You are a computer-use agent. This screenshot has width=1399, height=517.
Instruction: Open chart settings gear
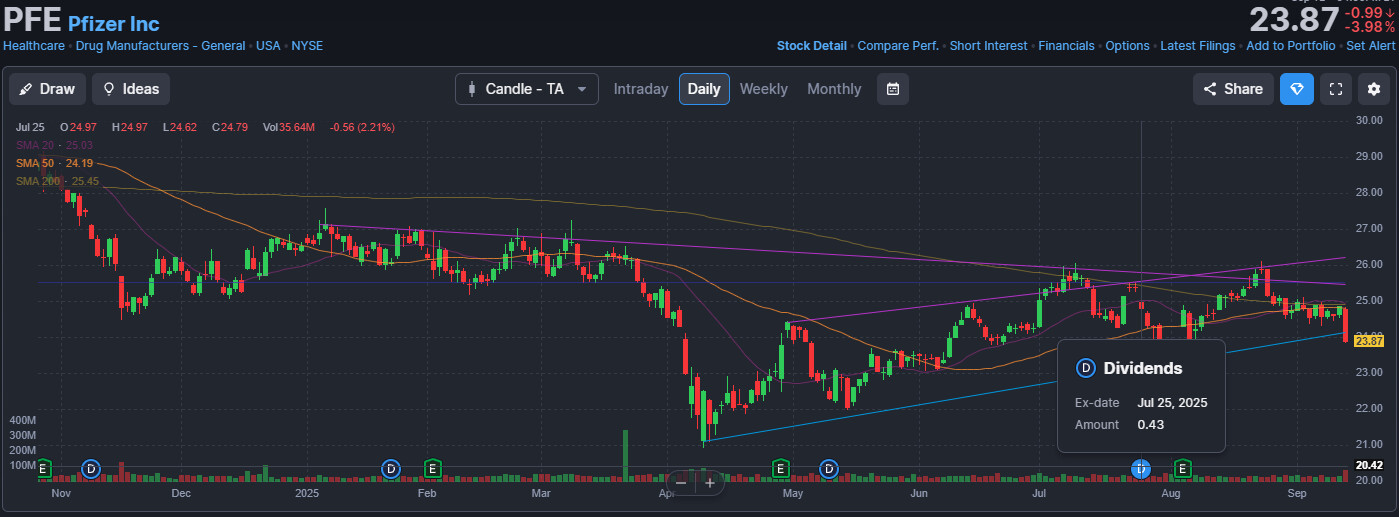pyautogui.click(x=1374, y=89)
